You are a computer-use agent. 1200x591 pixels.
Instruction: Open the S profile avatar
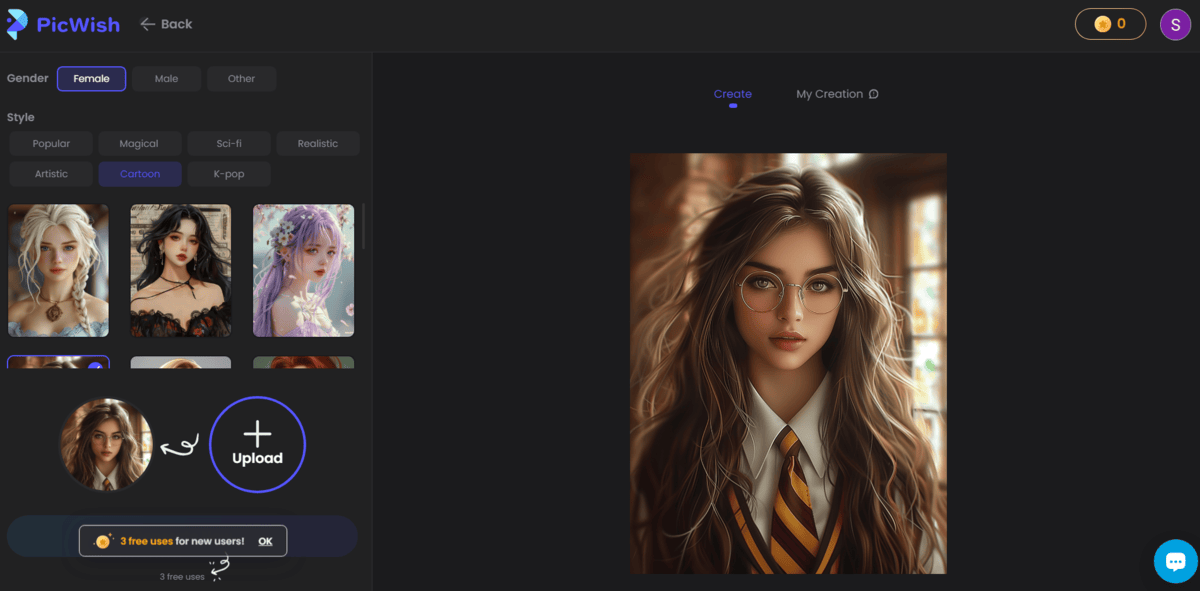[x=1175, y=23]
